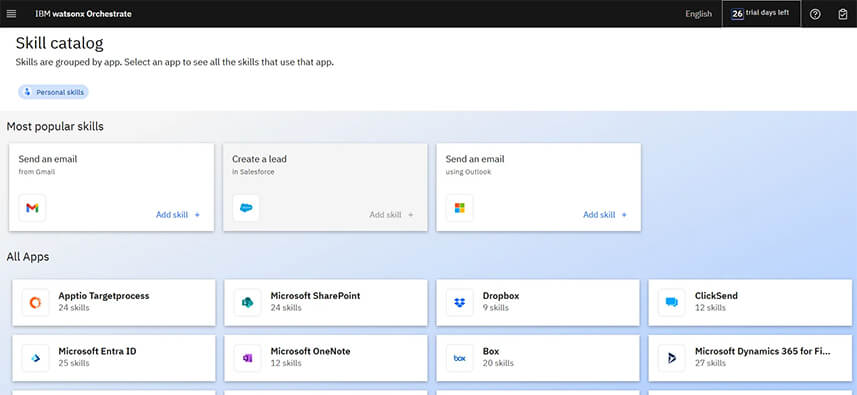The height and width of the screenshot is (395, 857).
Task: Click the "25 skills" text under Microsoft Entra ID
Action: (74, 363)
